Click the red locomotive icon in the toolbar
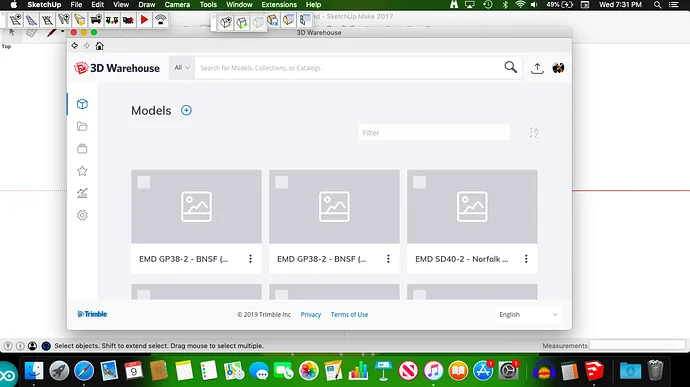690x387 pixels. pos(128,20)
